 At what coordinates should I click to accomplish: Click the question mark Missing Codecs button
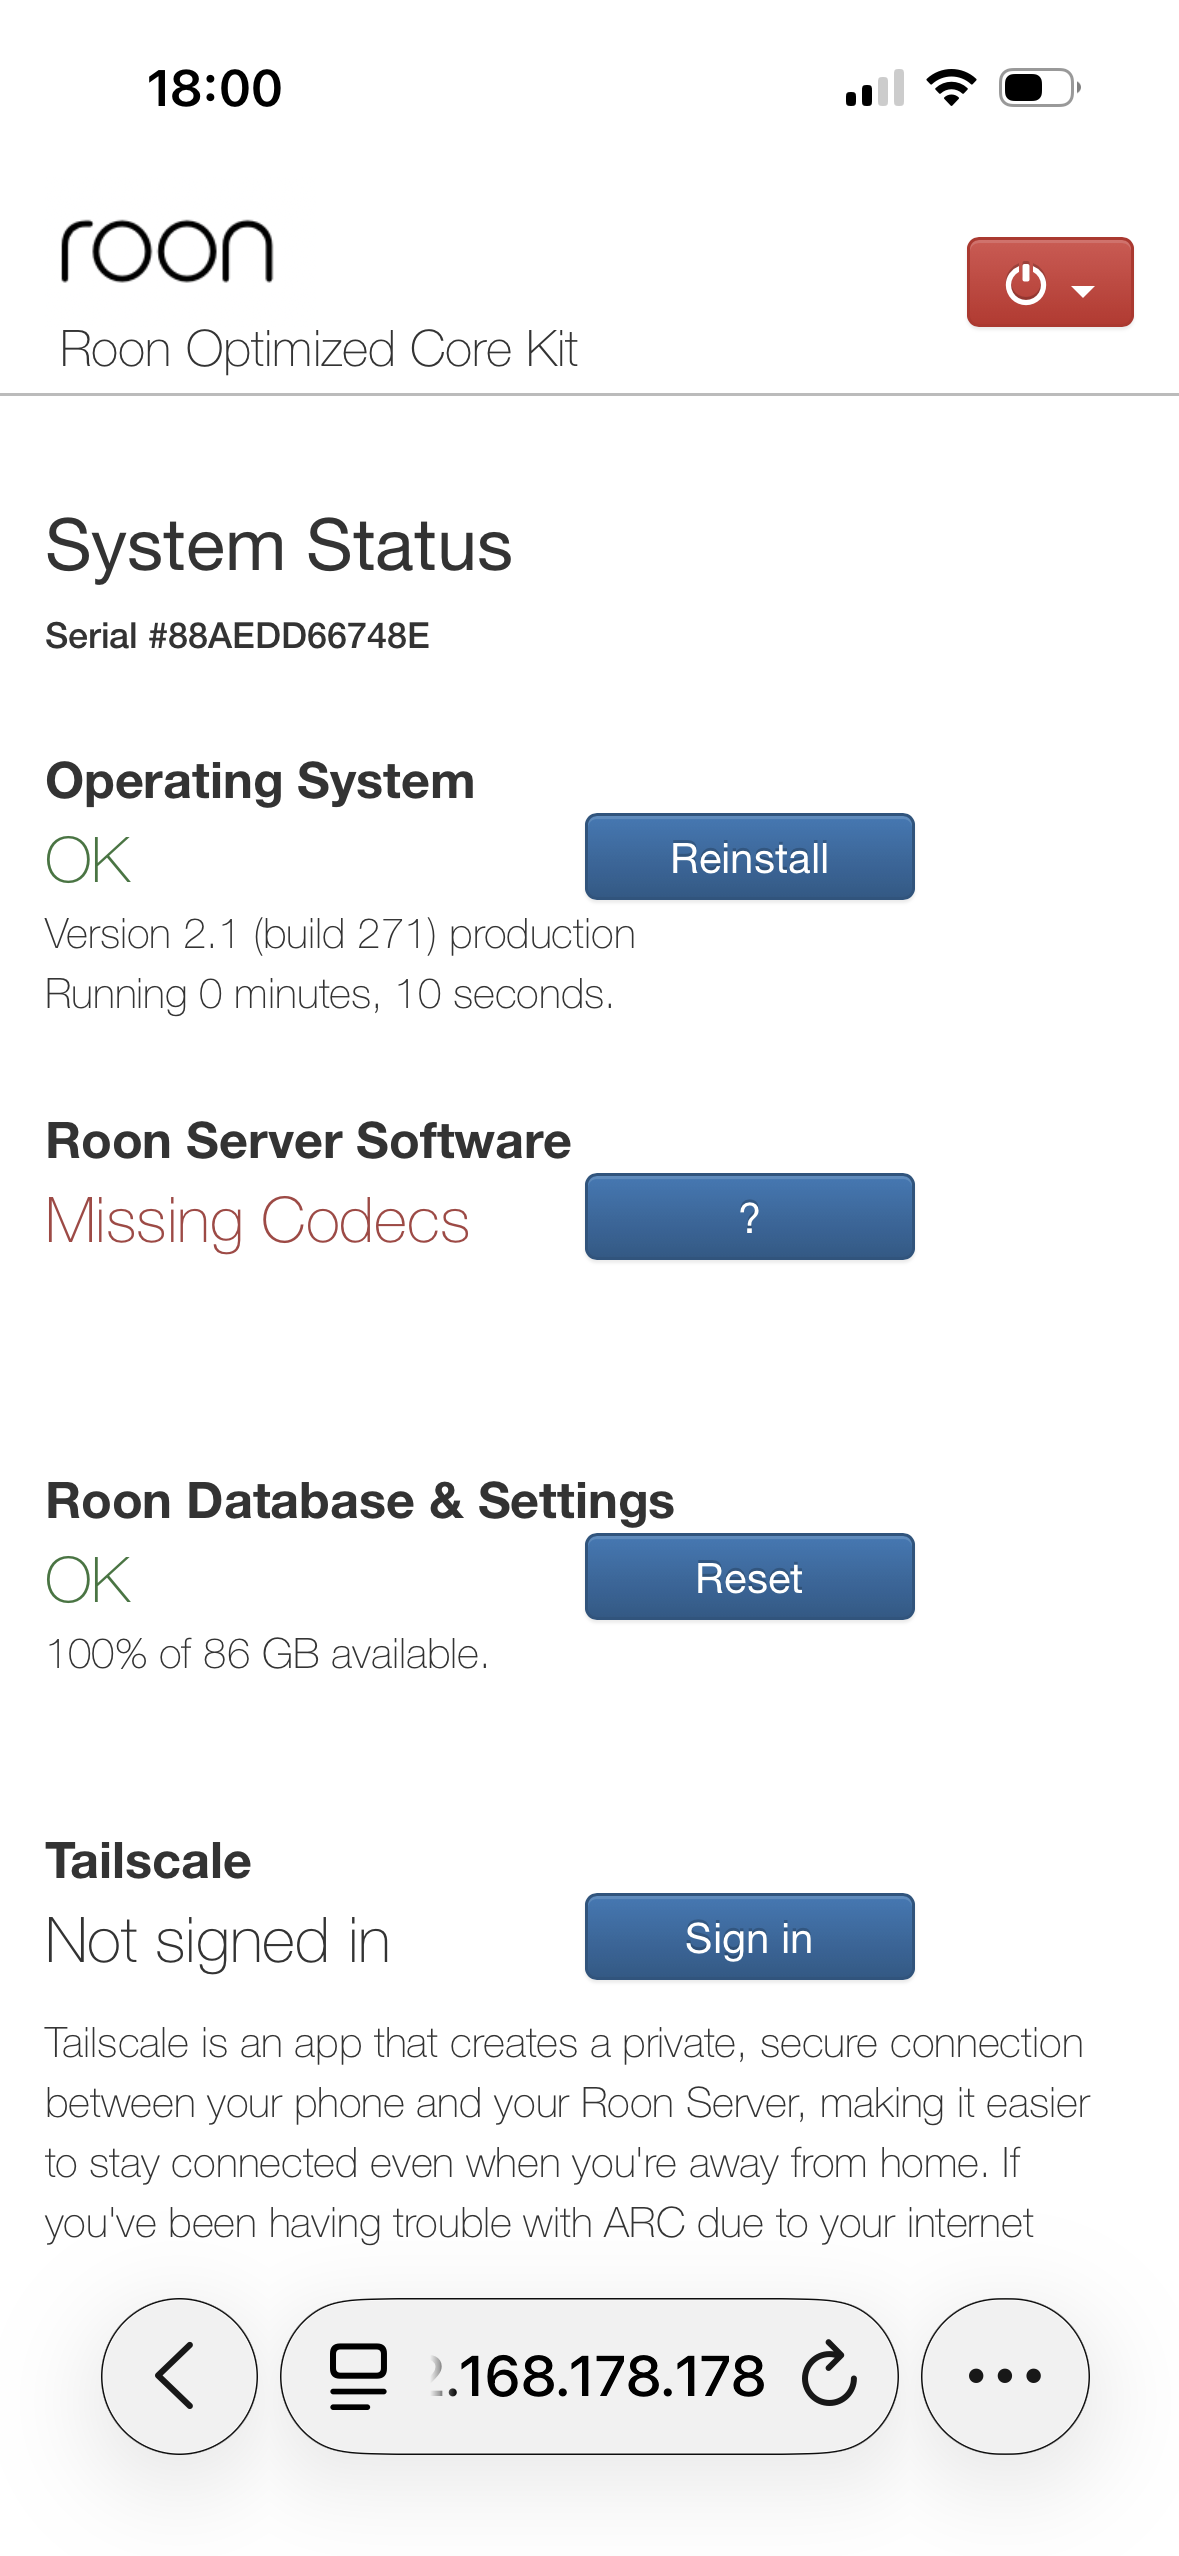(x=749, y=1217)
